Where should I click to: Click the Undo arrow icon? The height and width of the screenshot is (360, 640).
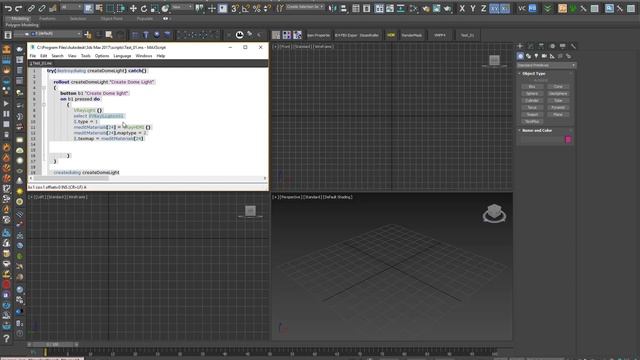[8, 8]
